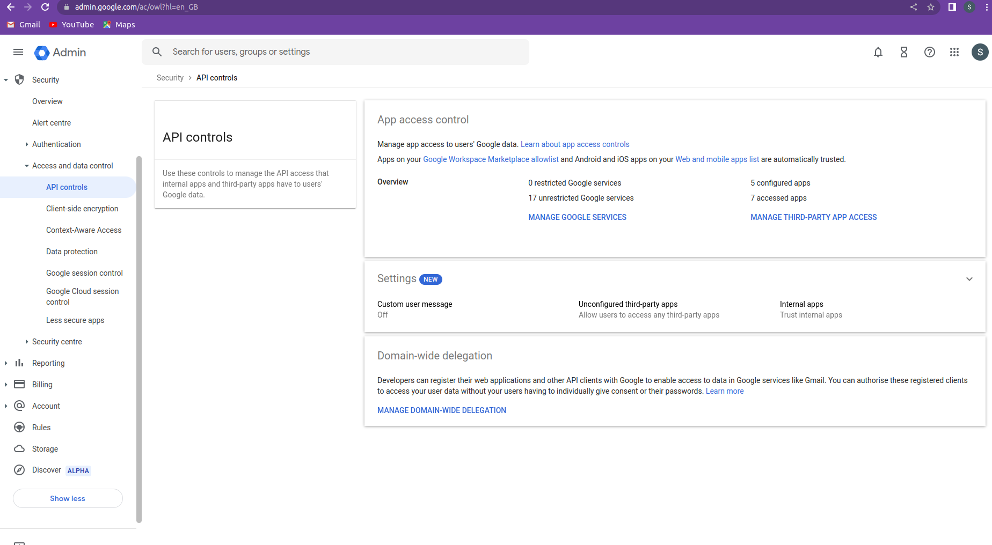
Task: Click the ALPHA badge next to Discover
Action: [78, 470]
